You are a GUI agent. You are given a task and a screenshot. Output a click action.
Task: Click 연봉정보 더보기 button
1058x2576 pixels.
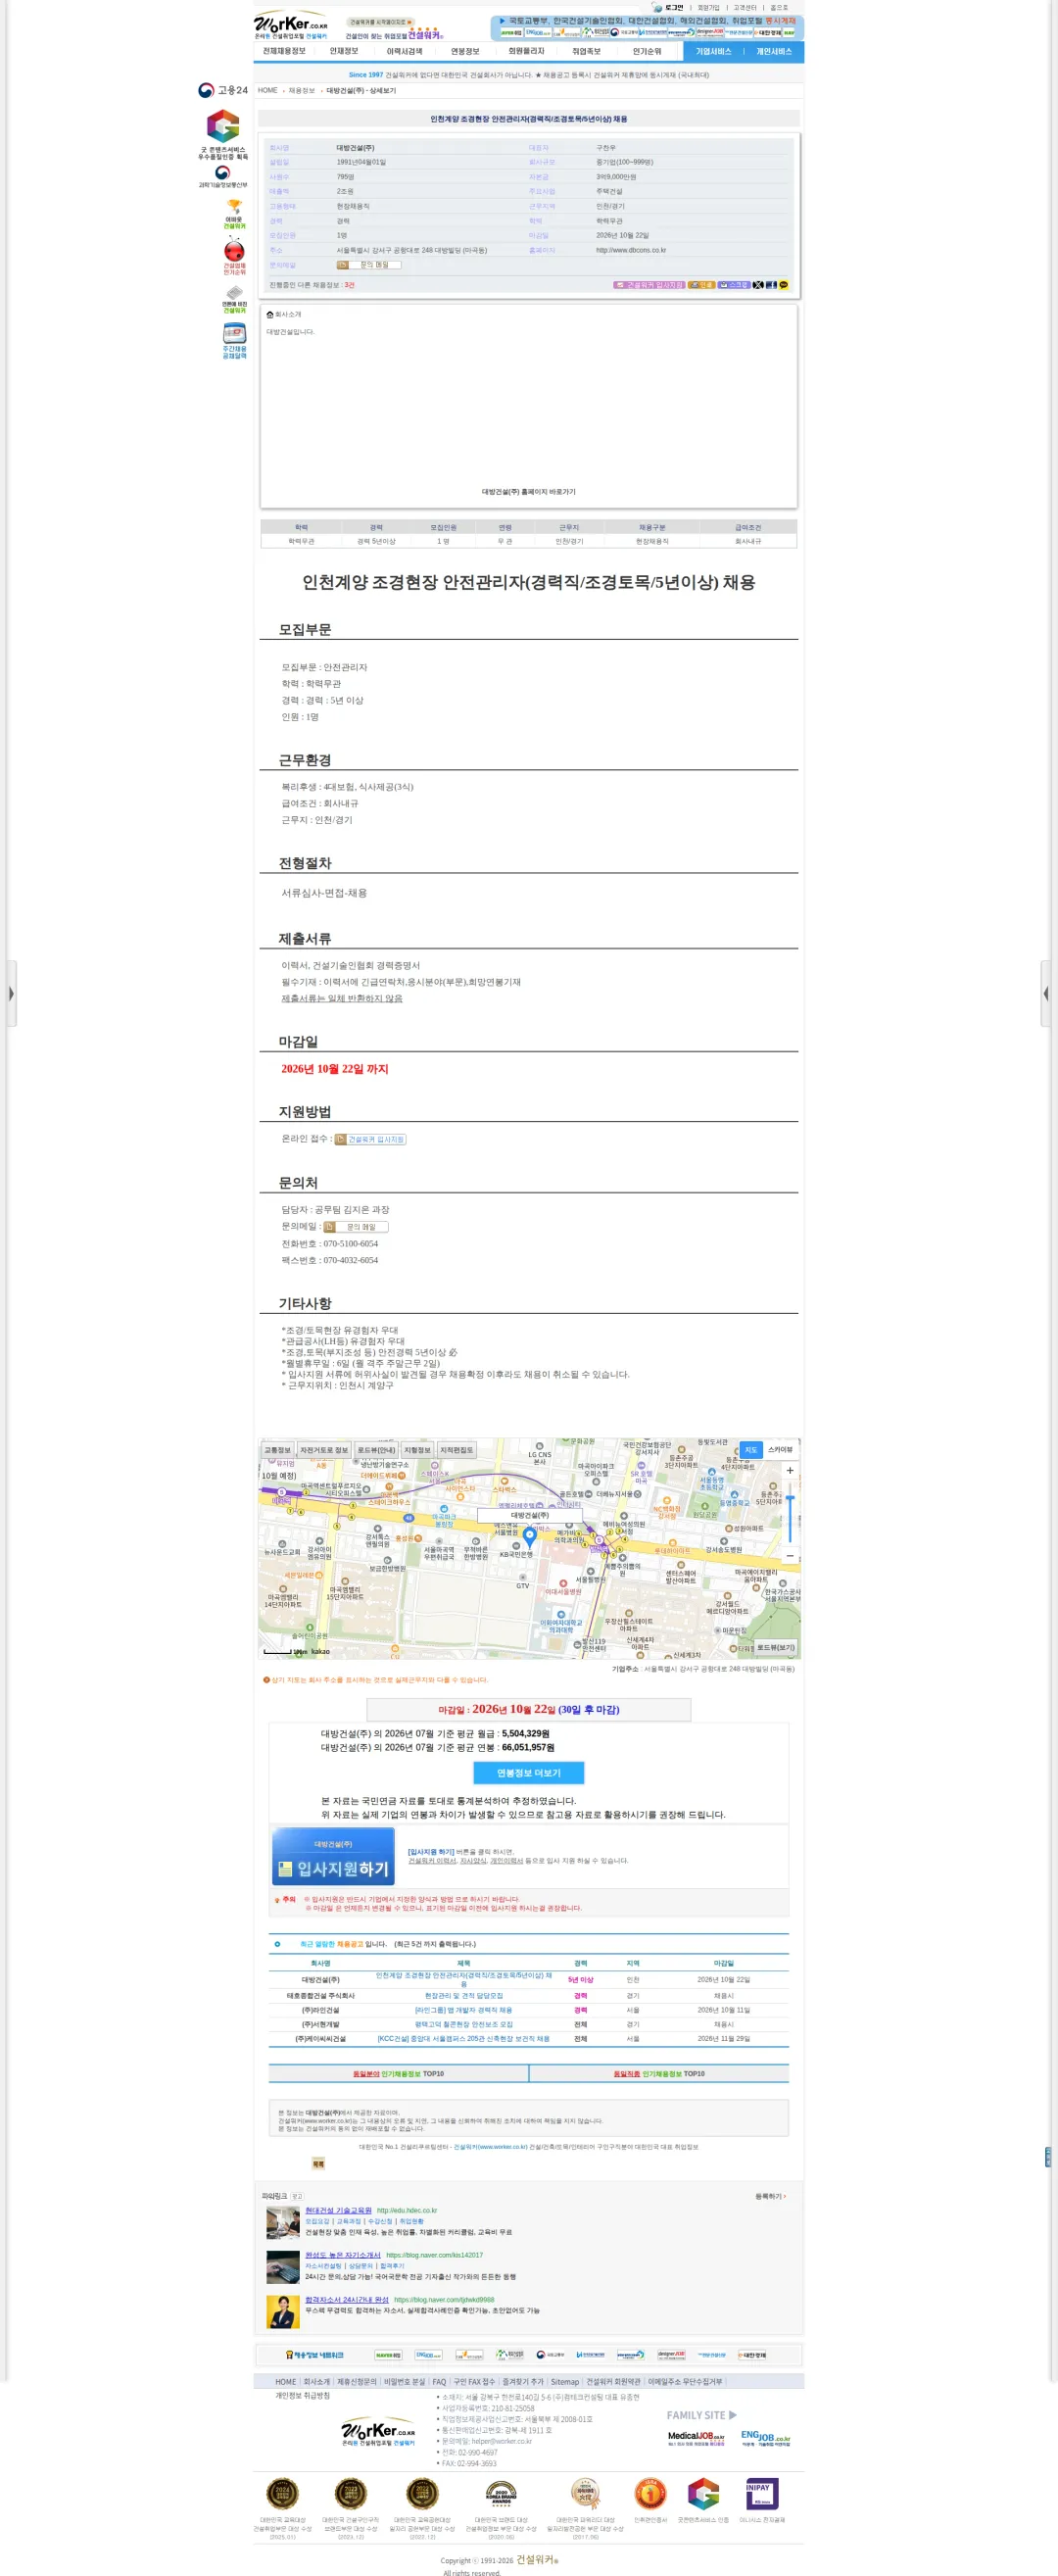pos(529,1773)
